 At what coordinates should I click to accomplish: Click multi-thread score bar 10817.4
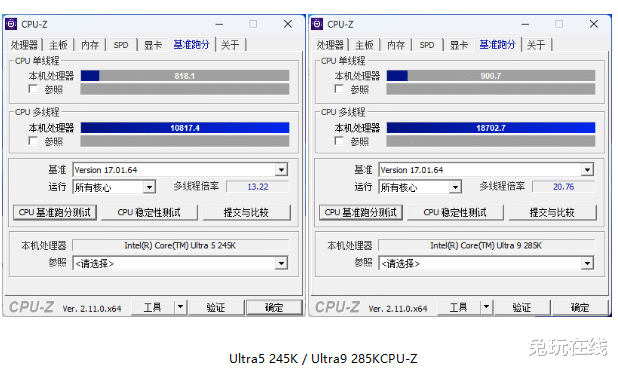coord(185,128)
